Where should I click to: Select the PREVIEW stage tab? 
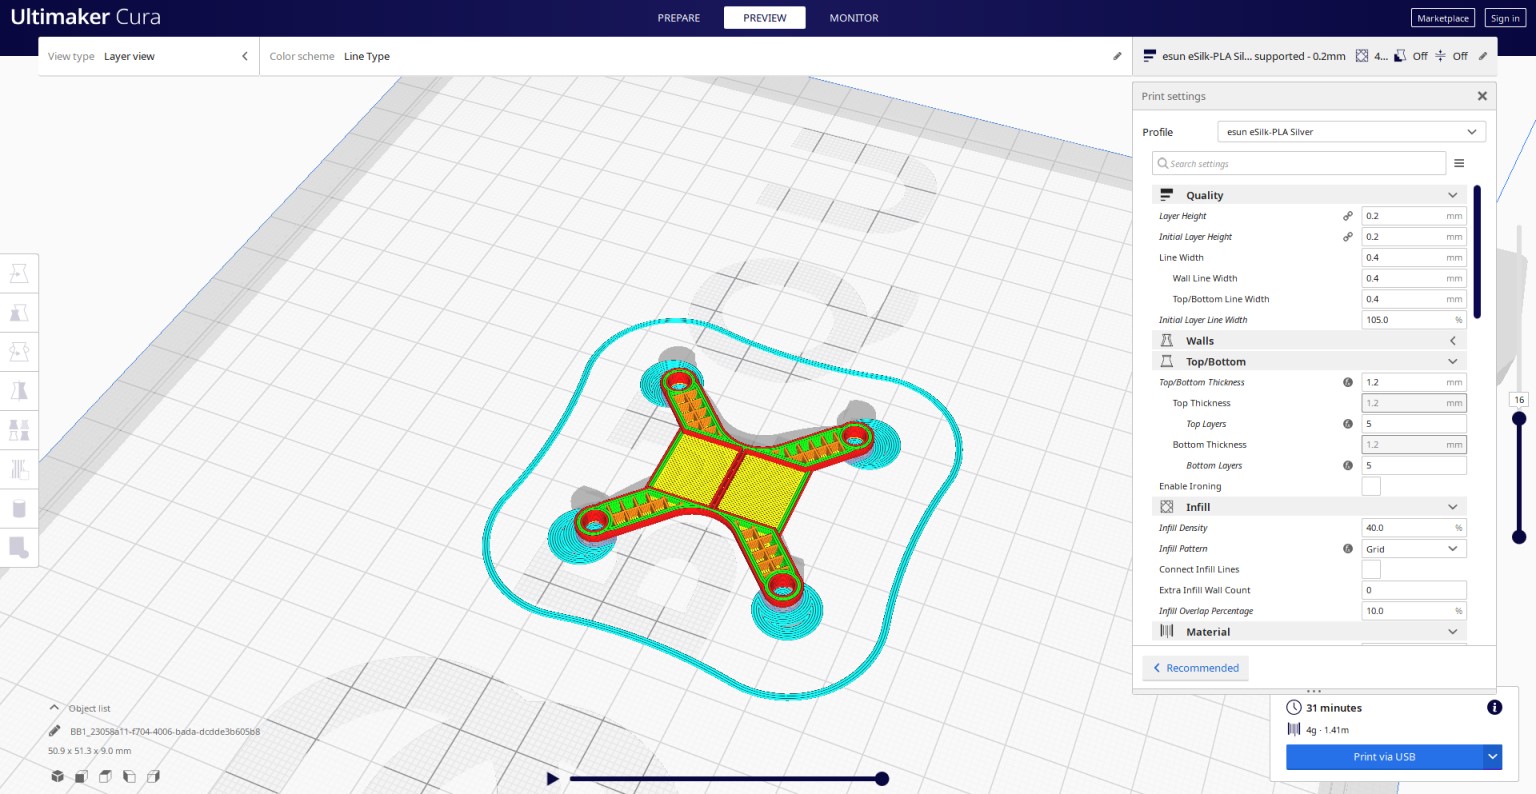pyautogui.click(x=765, y=18)
